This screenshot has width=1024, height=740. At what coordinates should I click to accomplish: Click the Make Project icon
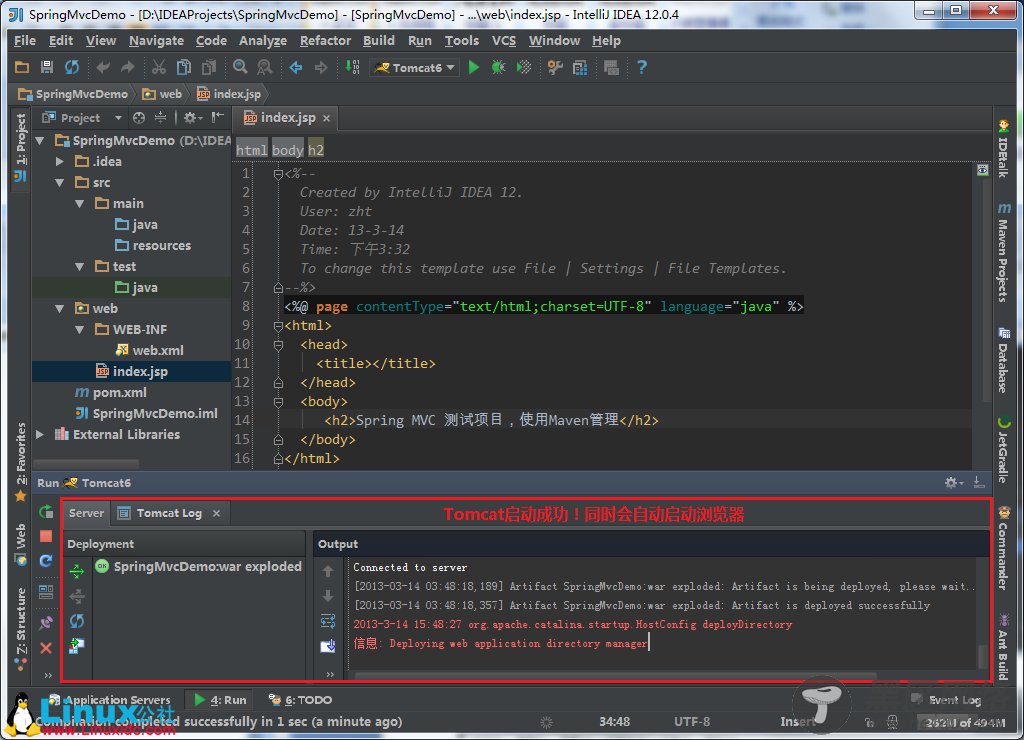point(353,67)
